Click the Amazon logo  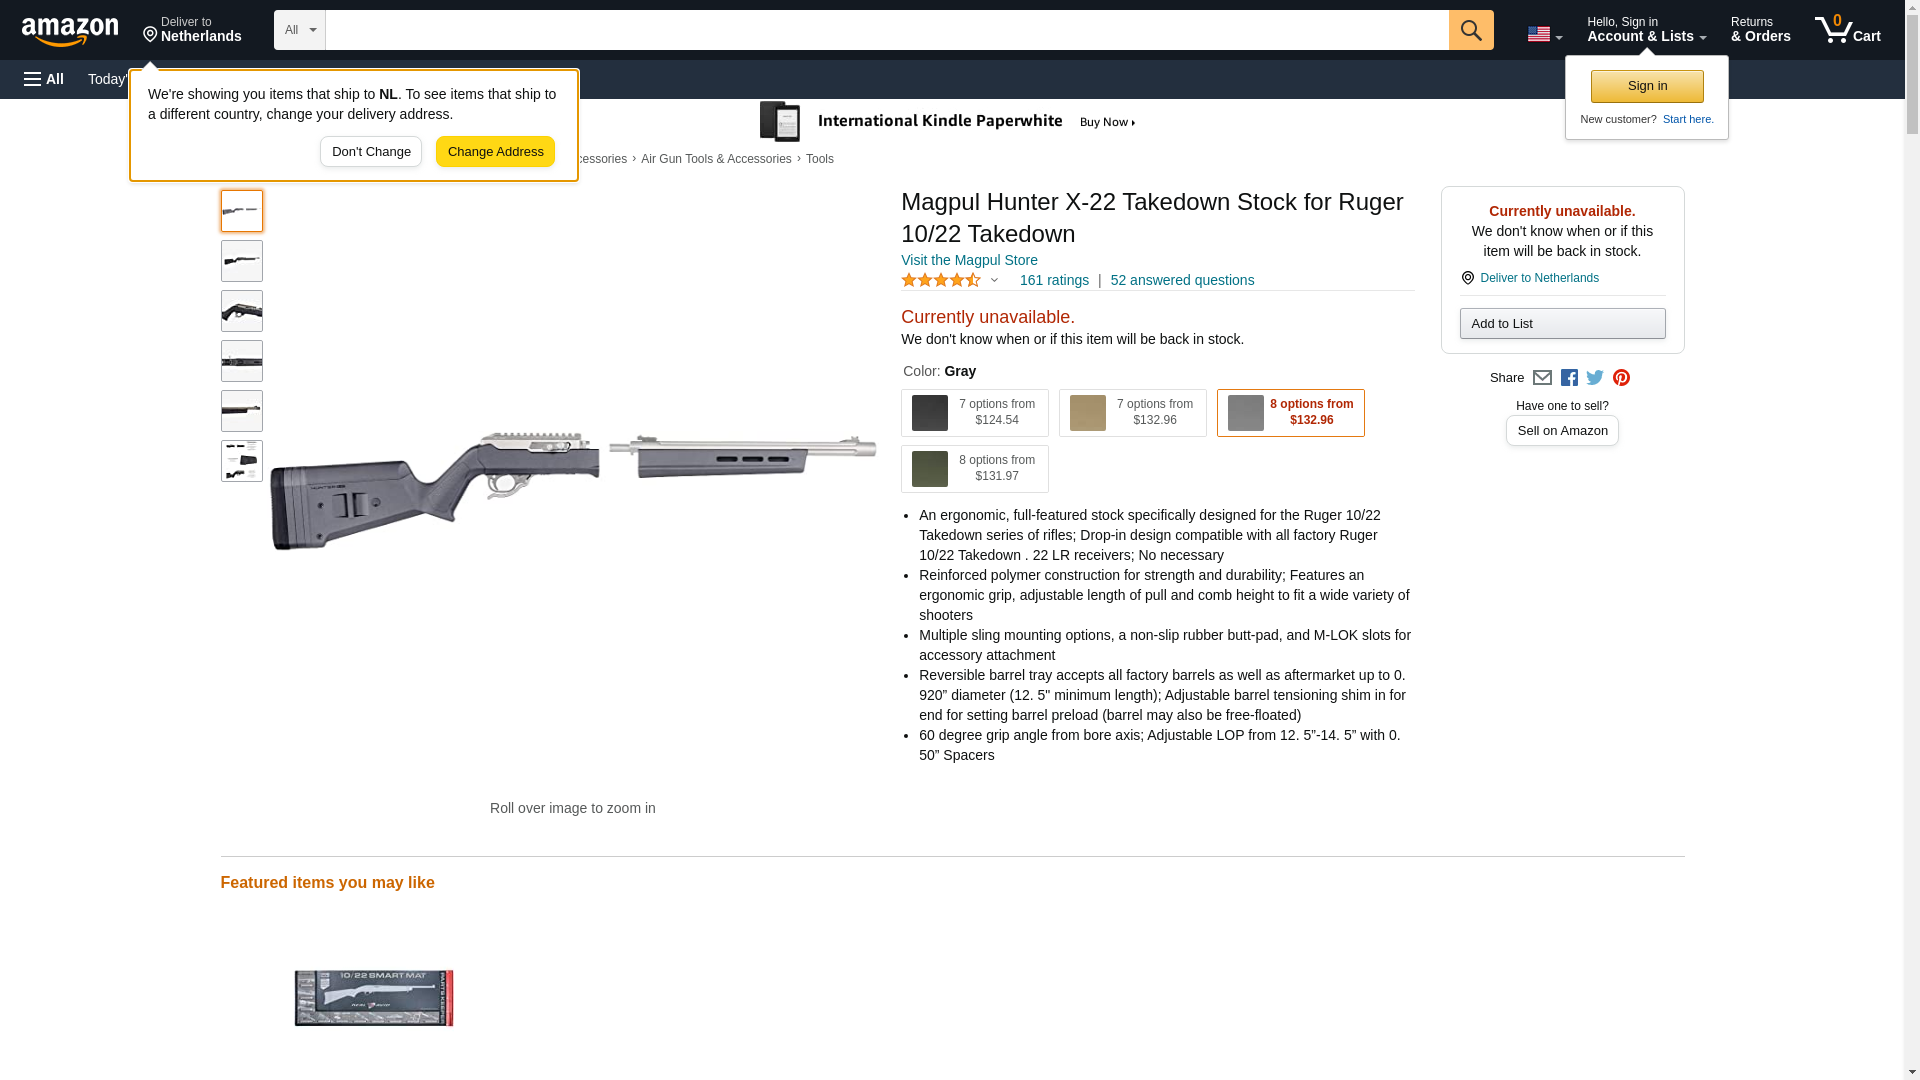(x=70, y=31)
